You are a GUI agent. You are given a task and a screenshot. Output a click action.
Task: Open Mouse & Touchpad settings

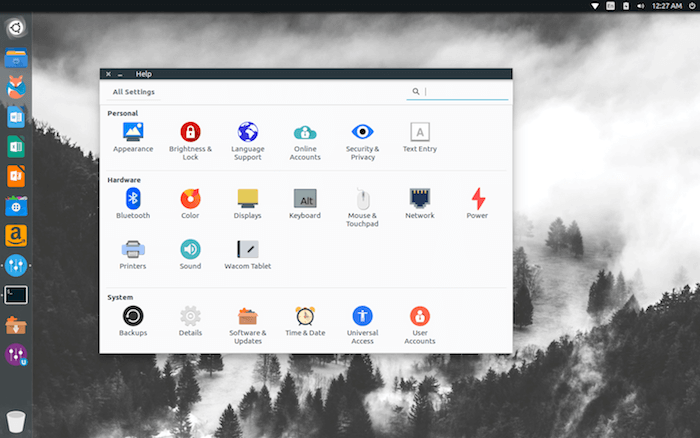coord(362,208)
